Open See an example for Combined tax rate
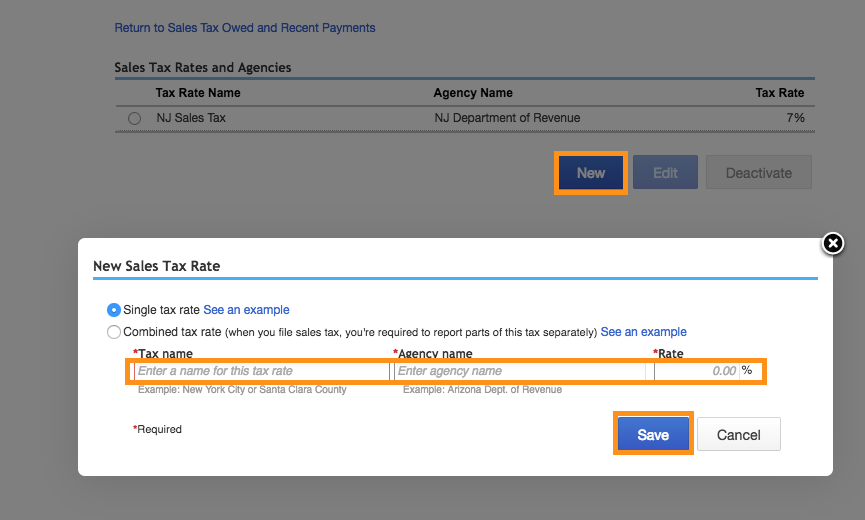Image resolution: width=865 pixels, height=520 pixels. coord(643,332)
